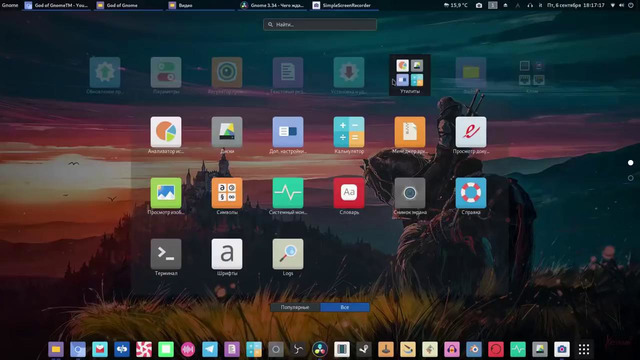Switch to the Frequent tab (Популярные)
Viewport: 640px width, 360px height.
pyautogui.click(x=295, y=307)
